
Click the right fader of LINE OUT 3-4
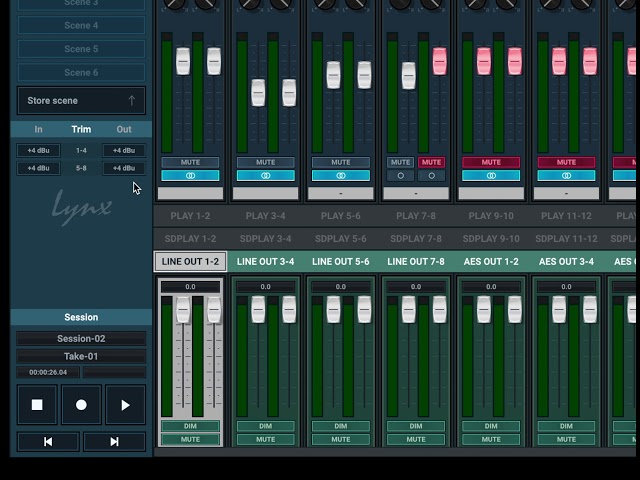[289, 309]
